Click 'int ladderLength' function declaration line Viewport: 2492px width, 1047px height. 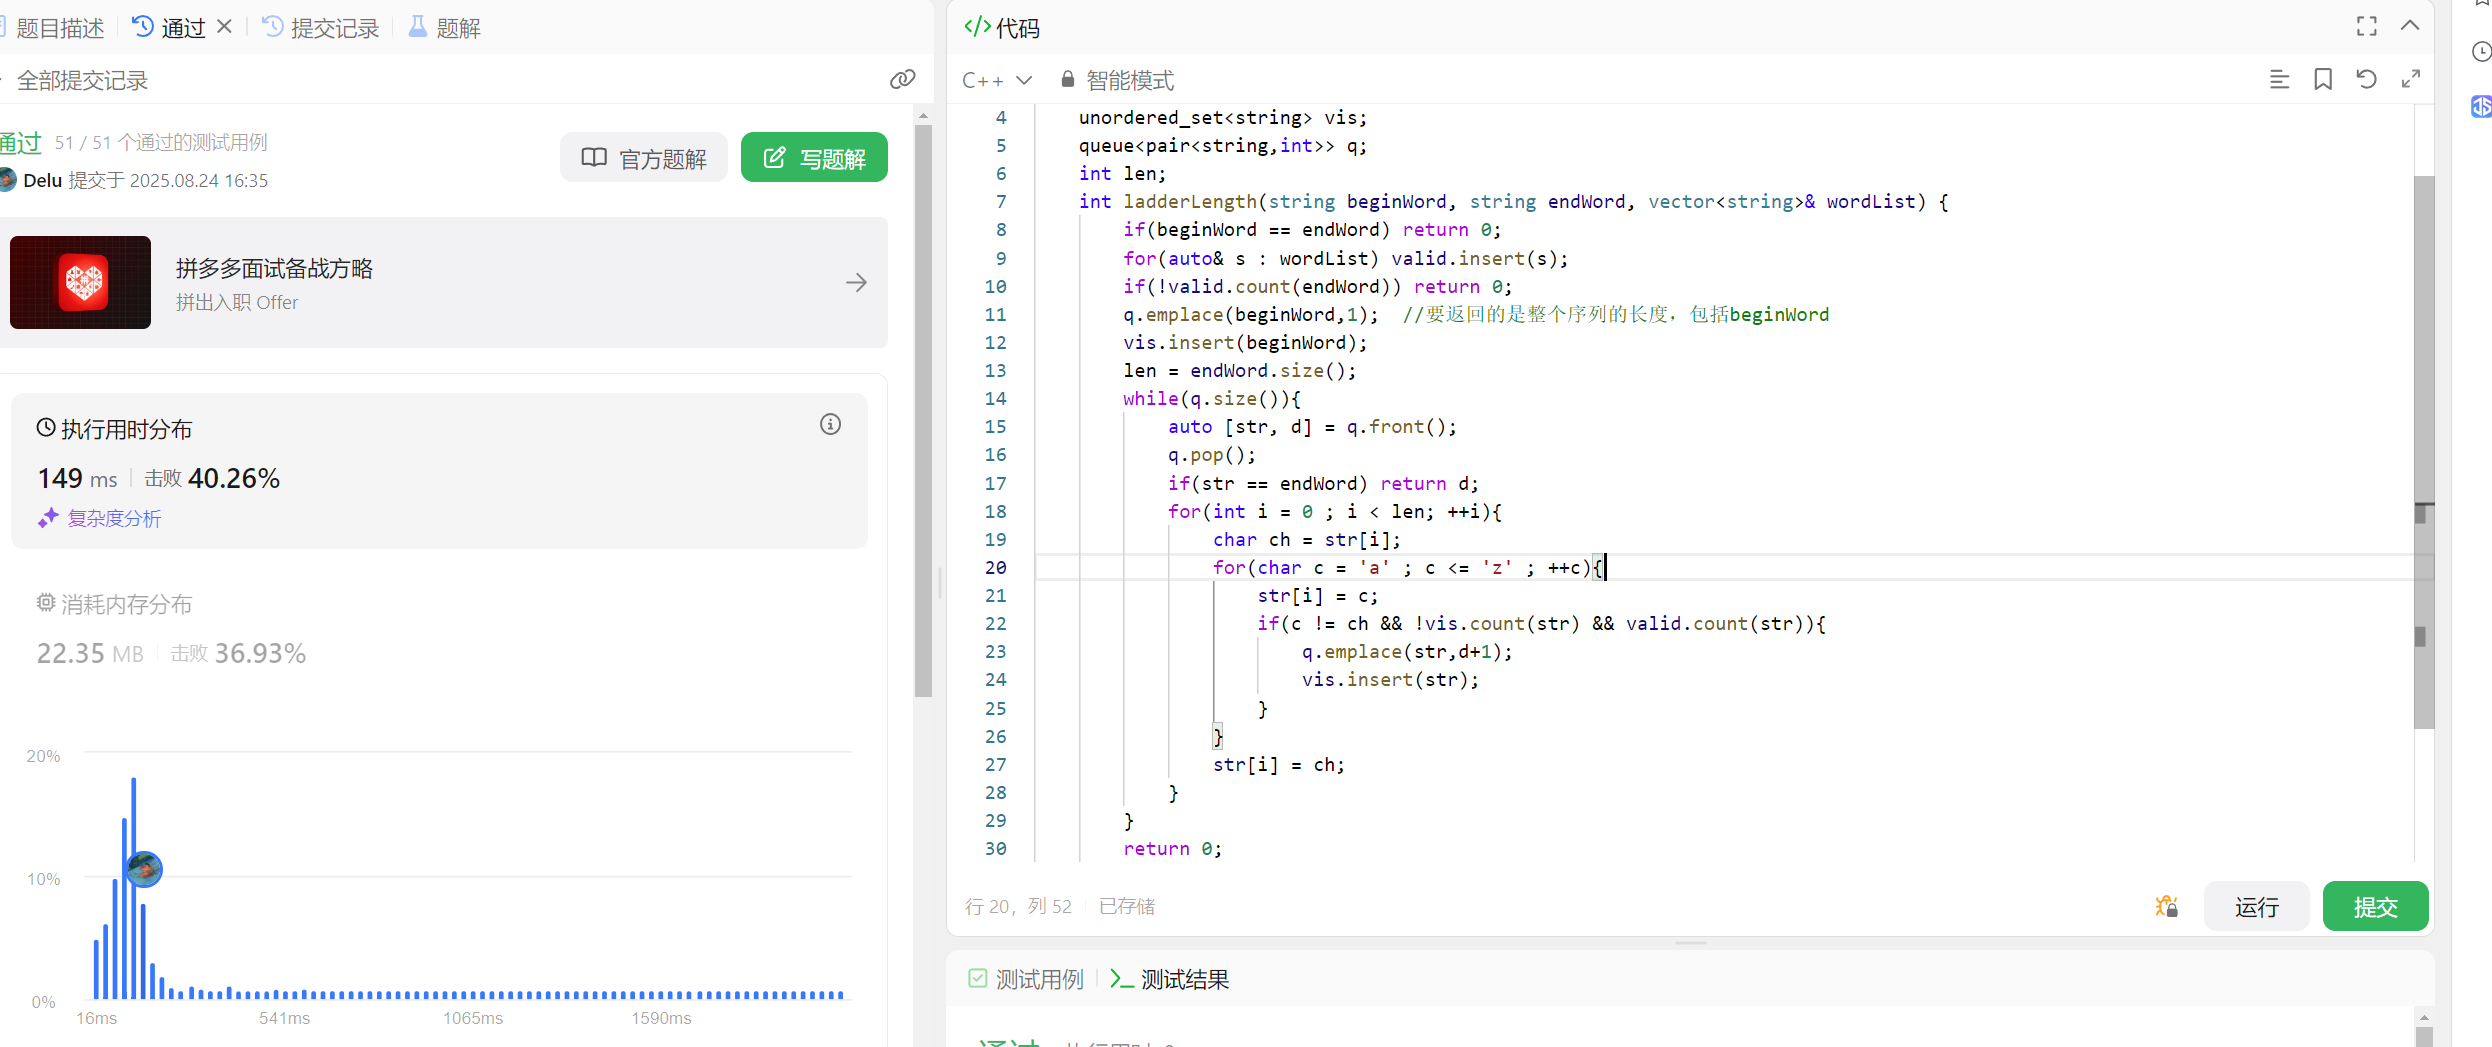point(1513,201)
